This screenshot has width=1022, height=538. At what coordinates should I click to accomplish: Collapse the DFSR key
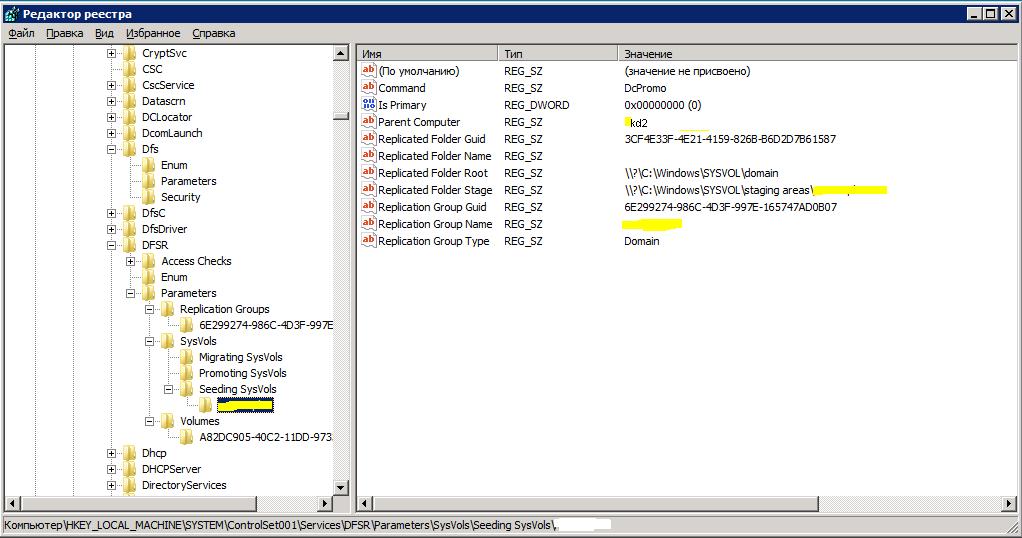coord(111,245)
